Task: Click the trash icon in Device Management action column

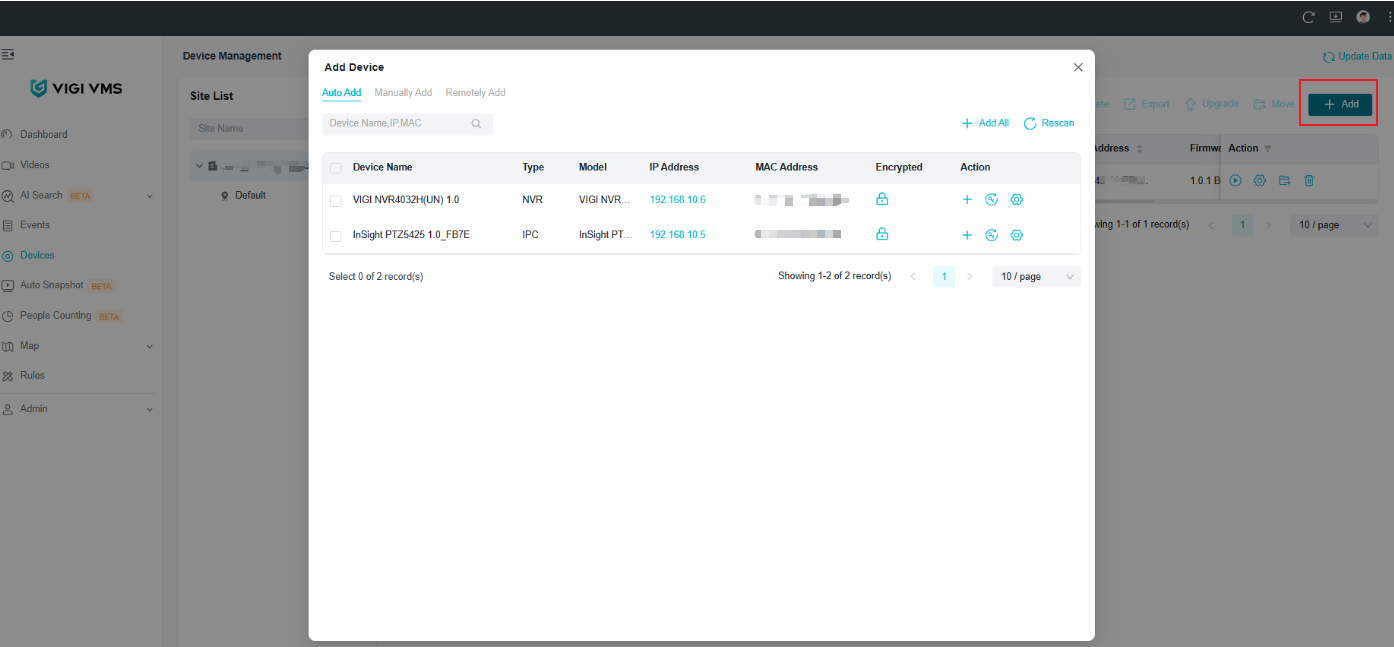Action: [x=1309, y=181]
